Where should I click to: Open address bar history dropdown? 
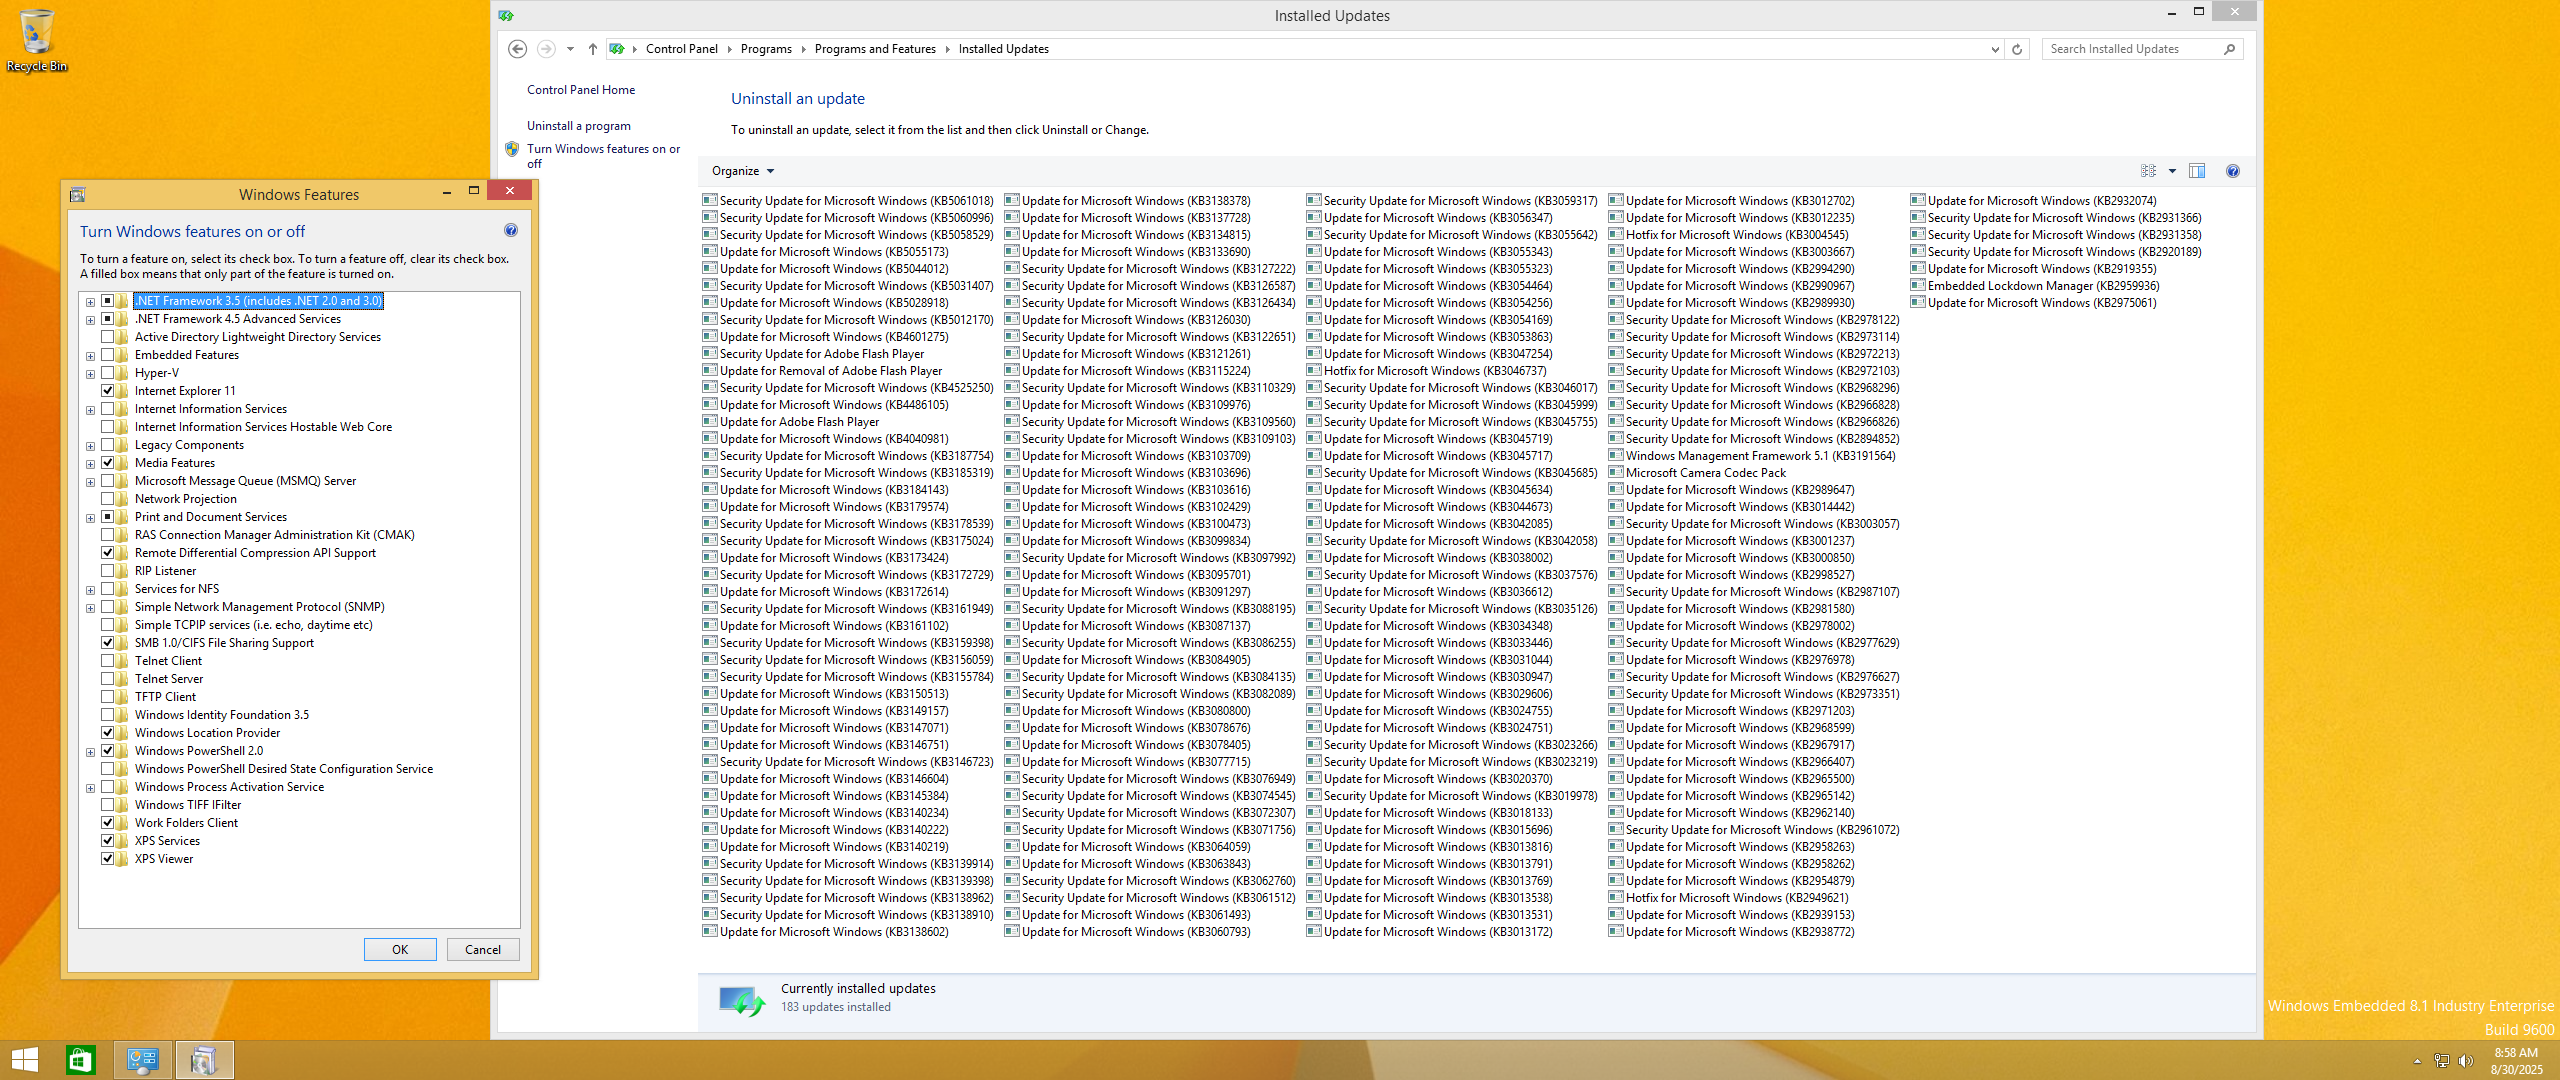[x=1995, y=49]
